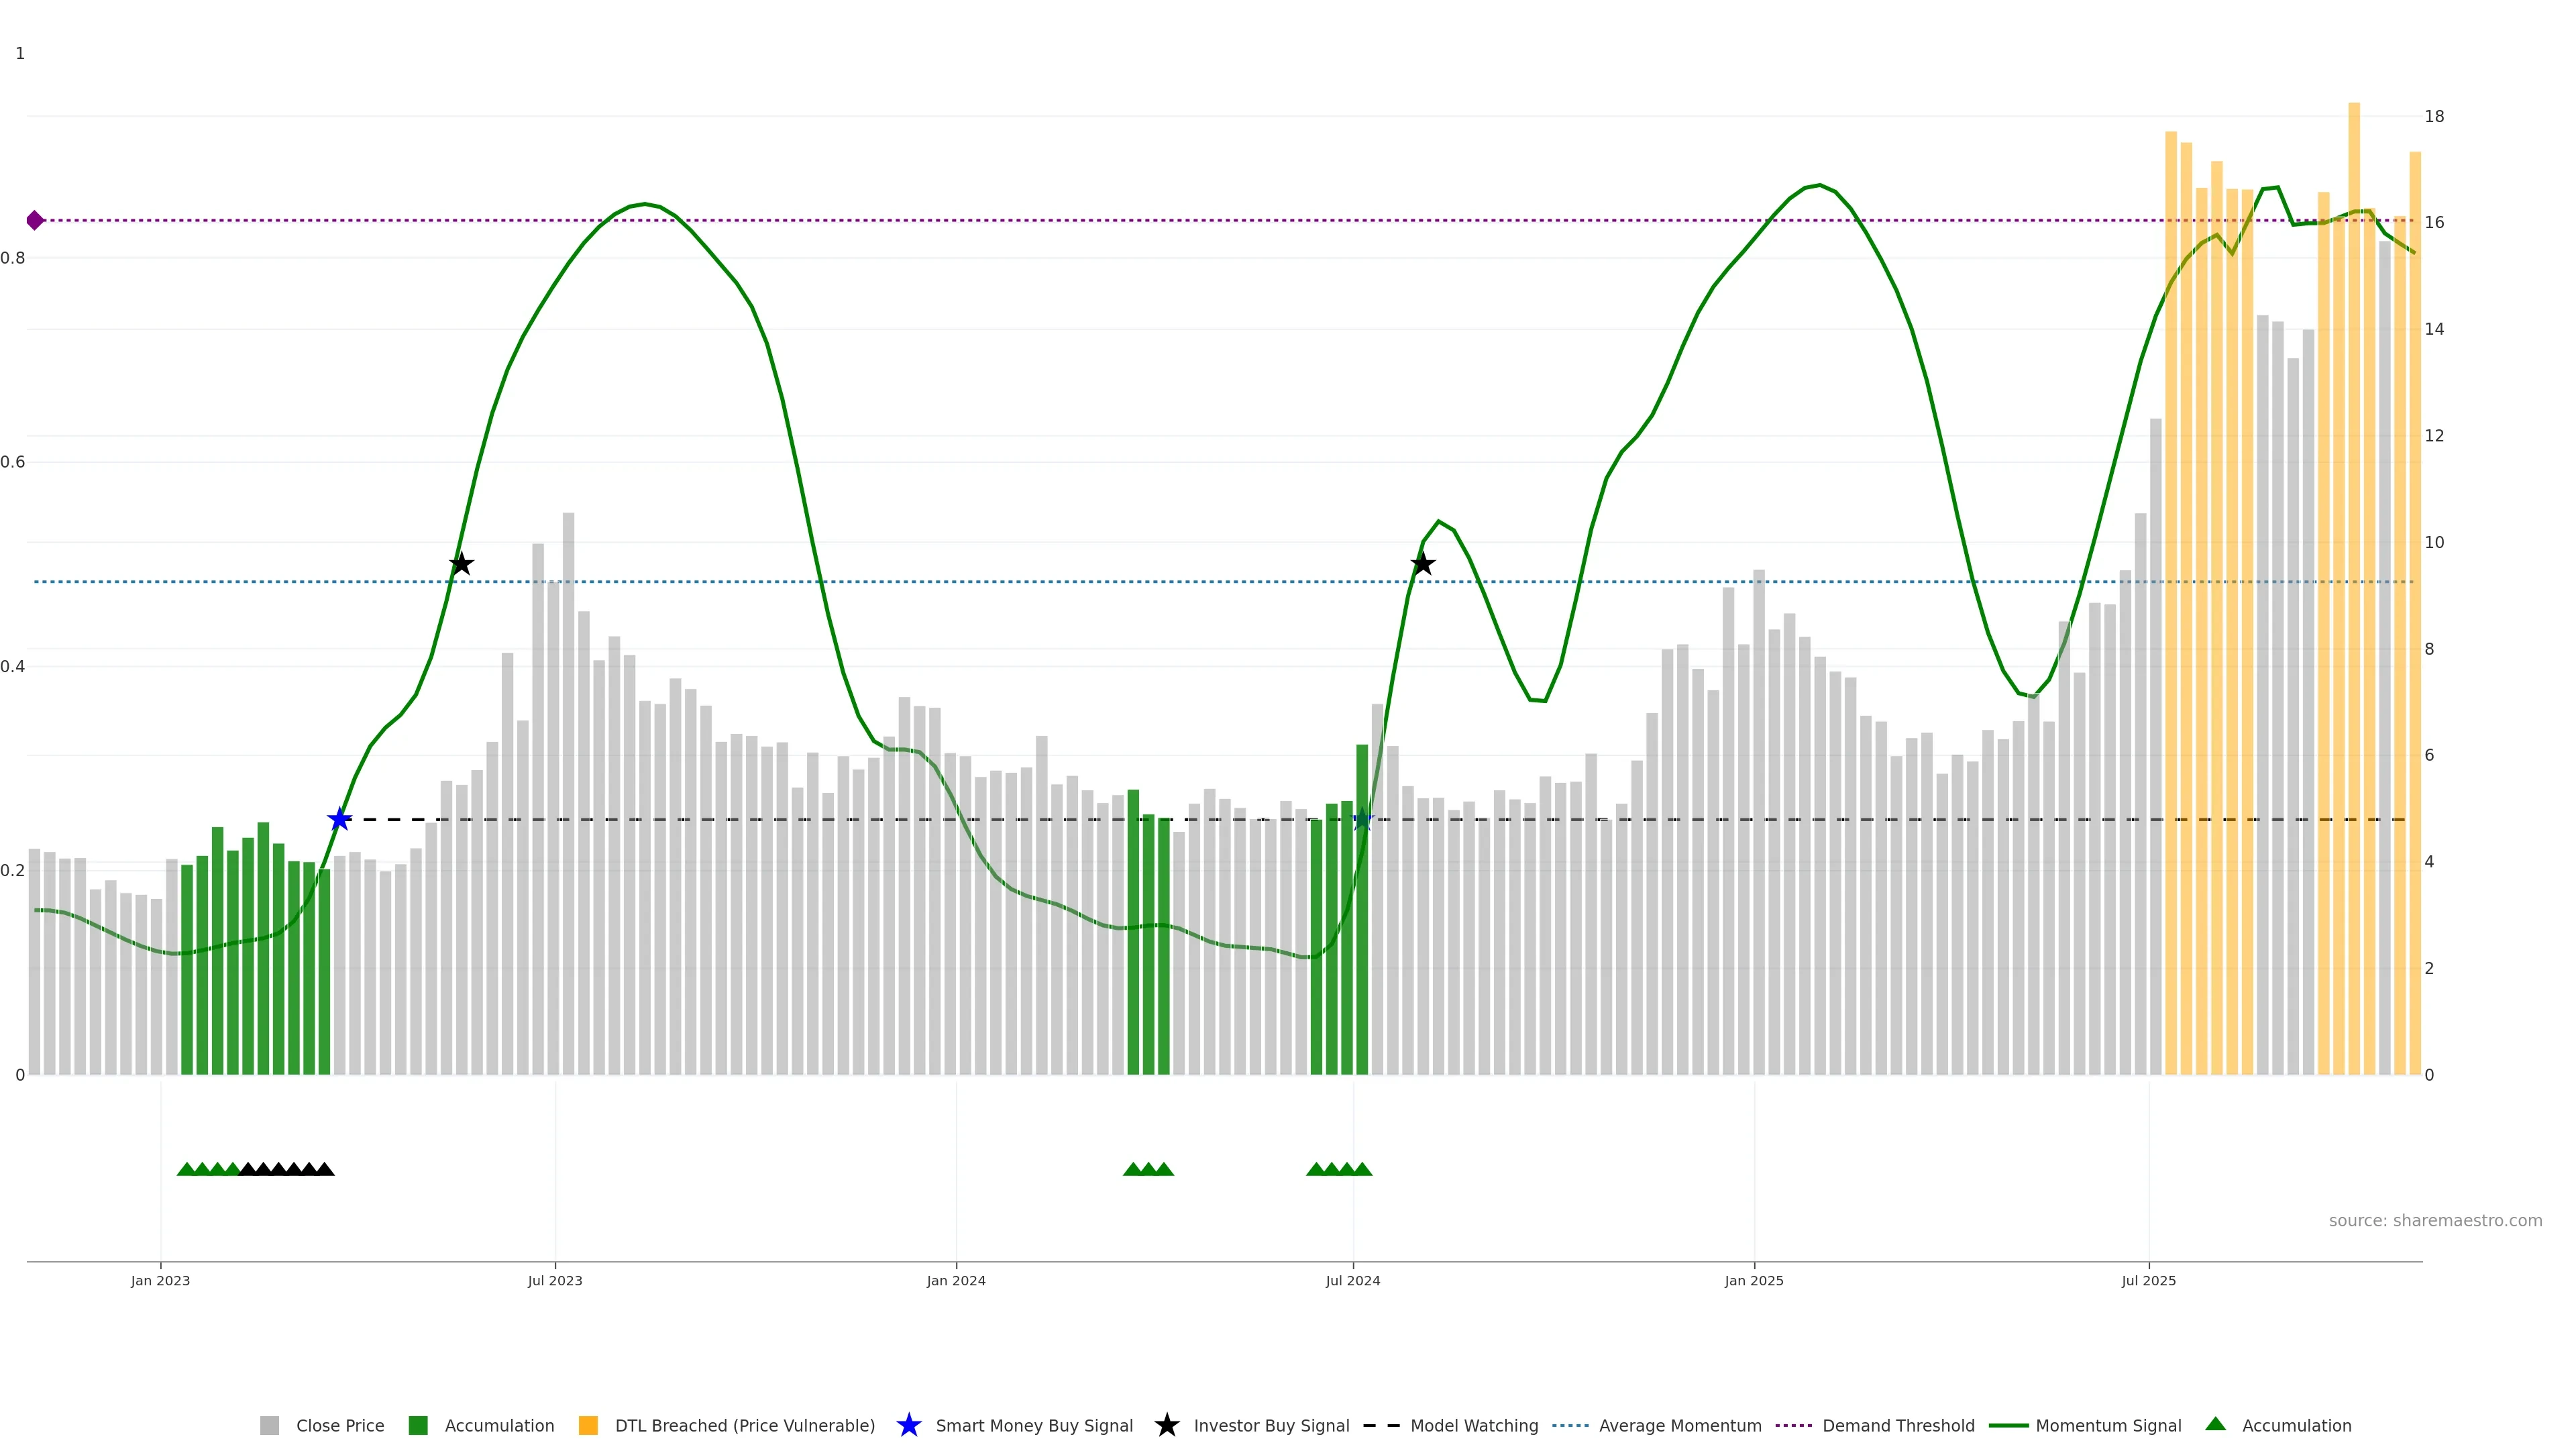The width and height of the screenshot is (2576, 1449).
Task: Click the green Accumulation legend swatch
Action: (418, 1426)
